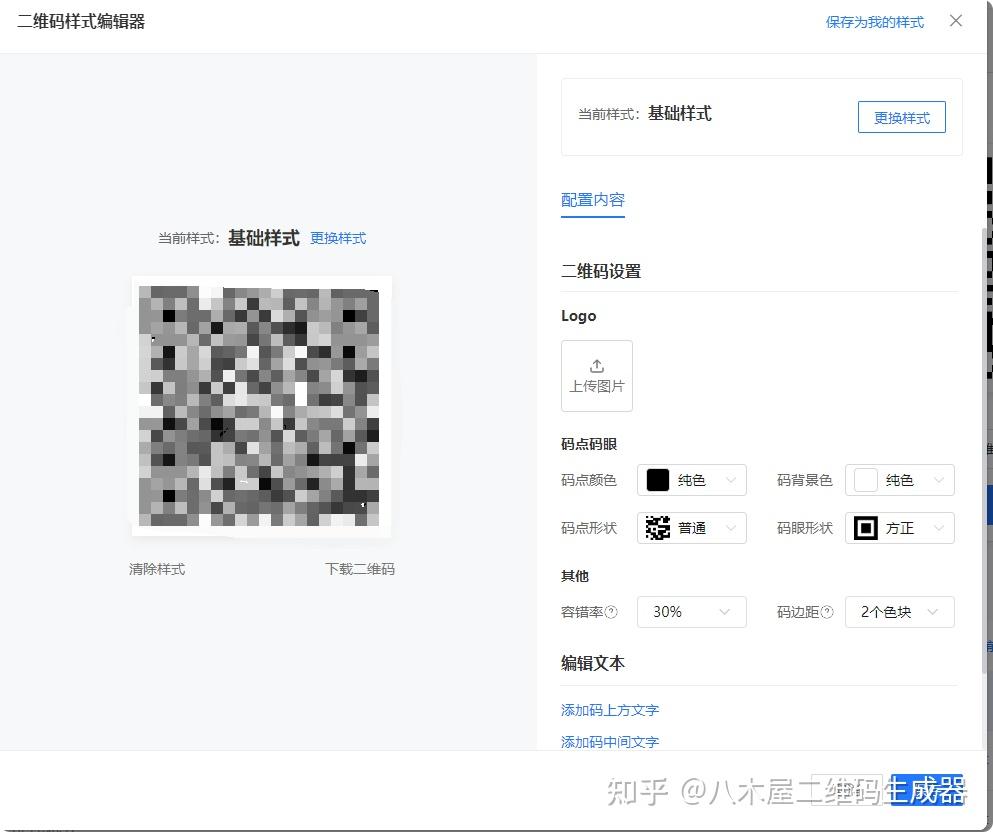Click the 上传图片 logo upload box

[x=597, y=376]
